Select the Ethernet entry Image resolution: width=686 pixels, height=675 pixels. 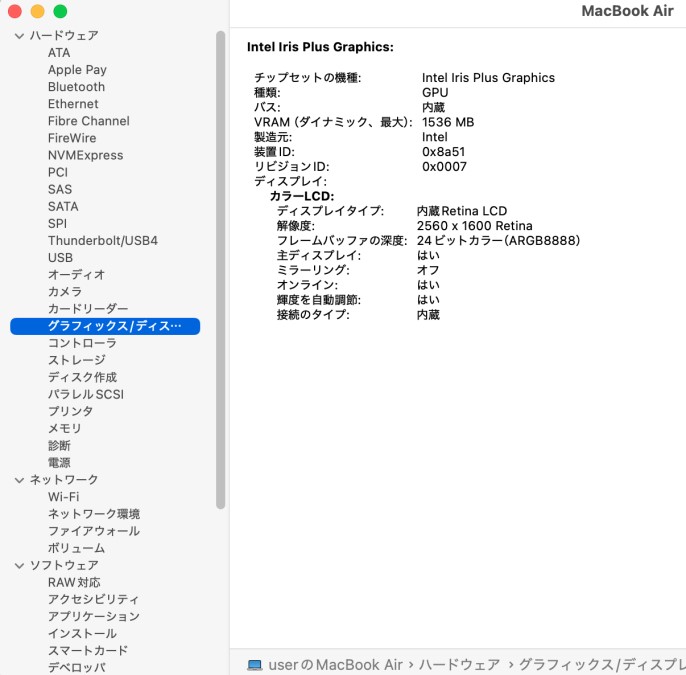tap(73, 104)
